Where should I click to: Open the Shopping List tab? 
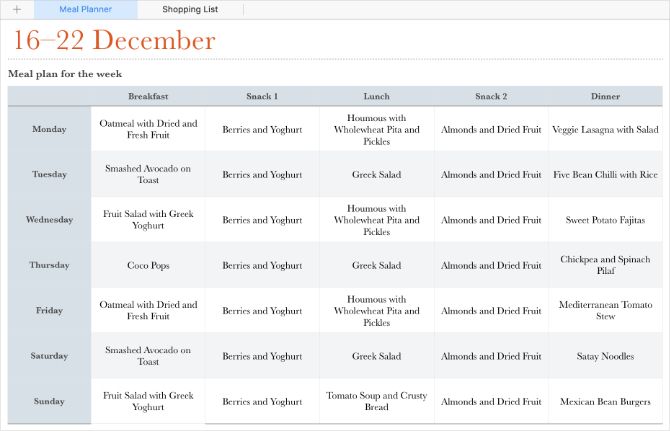189,9
